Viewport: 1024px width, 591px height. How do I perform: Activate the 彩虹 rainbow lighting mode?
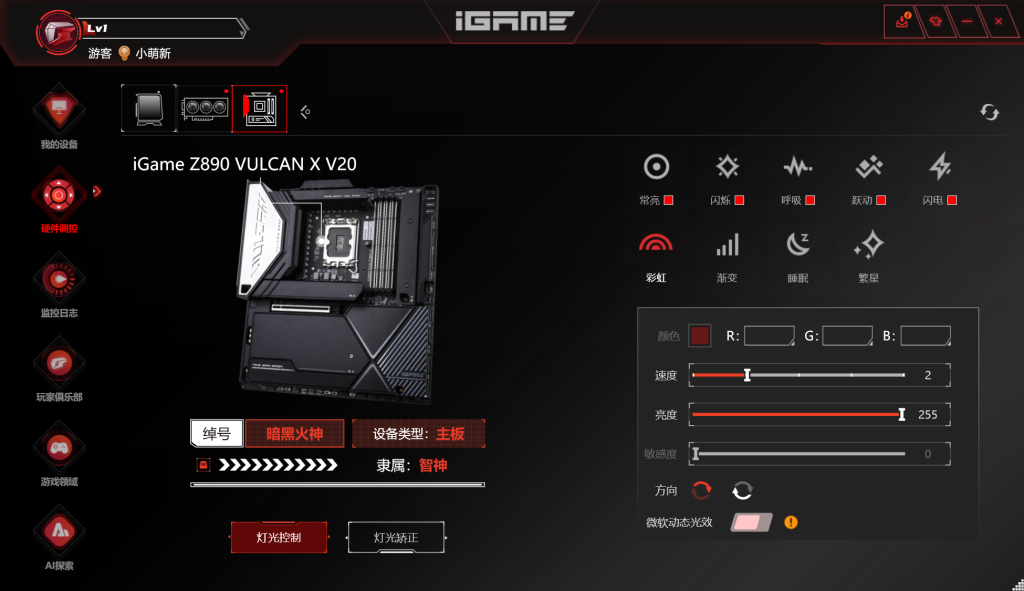656,244
